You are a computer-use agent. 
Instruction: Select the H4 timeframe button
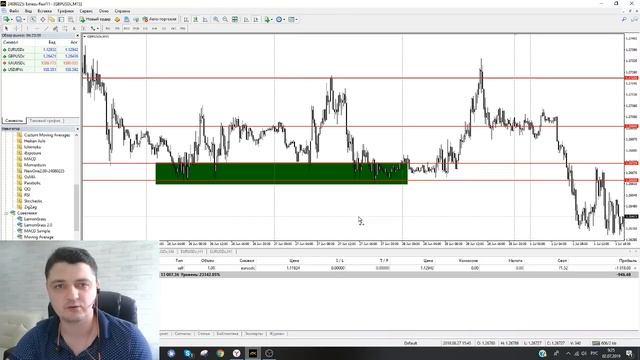(155, 28)
